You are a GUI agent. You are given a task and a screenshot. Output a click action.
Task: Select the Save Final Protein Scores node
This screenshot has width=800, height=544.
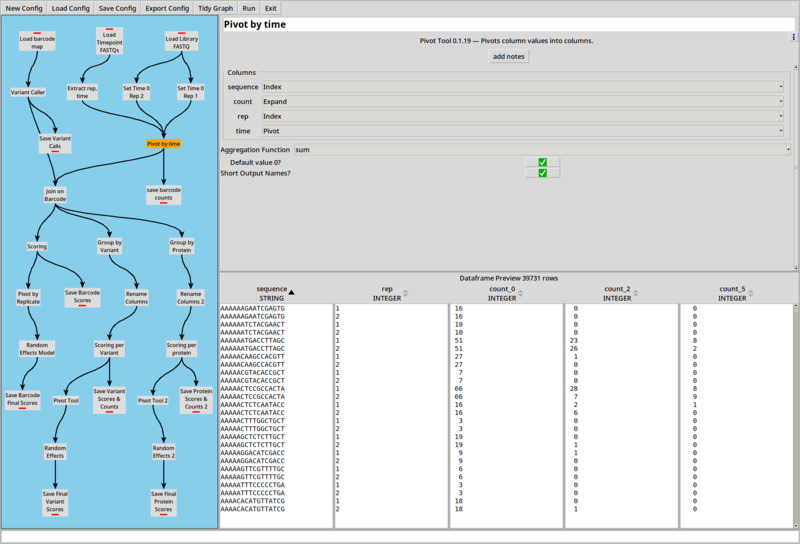click(164, 503)
